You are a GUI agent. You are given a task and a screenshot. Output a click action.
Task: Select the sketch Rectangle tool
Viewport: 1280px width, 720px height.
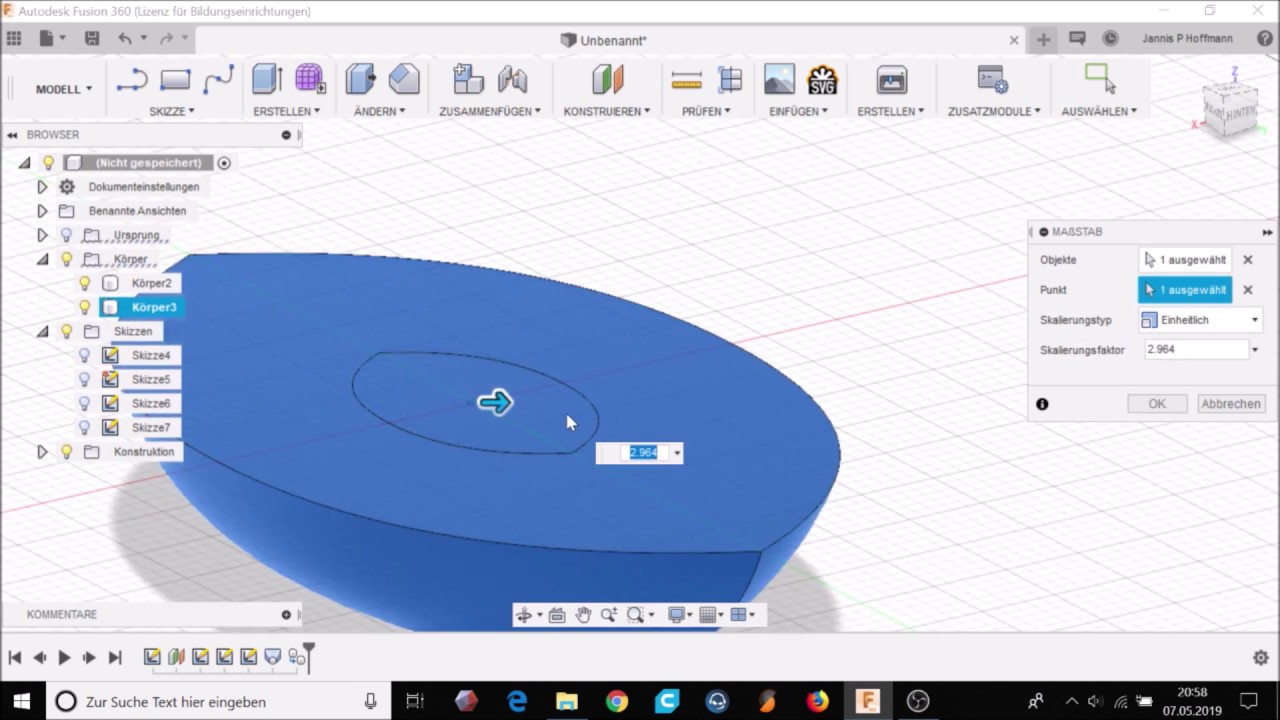(175, 80)
